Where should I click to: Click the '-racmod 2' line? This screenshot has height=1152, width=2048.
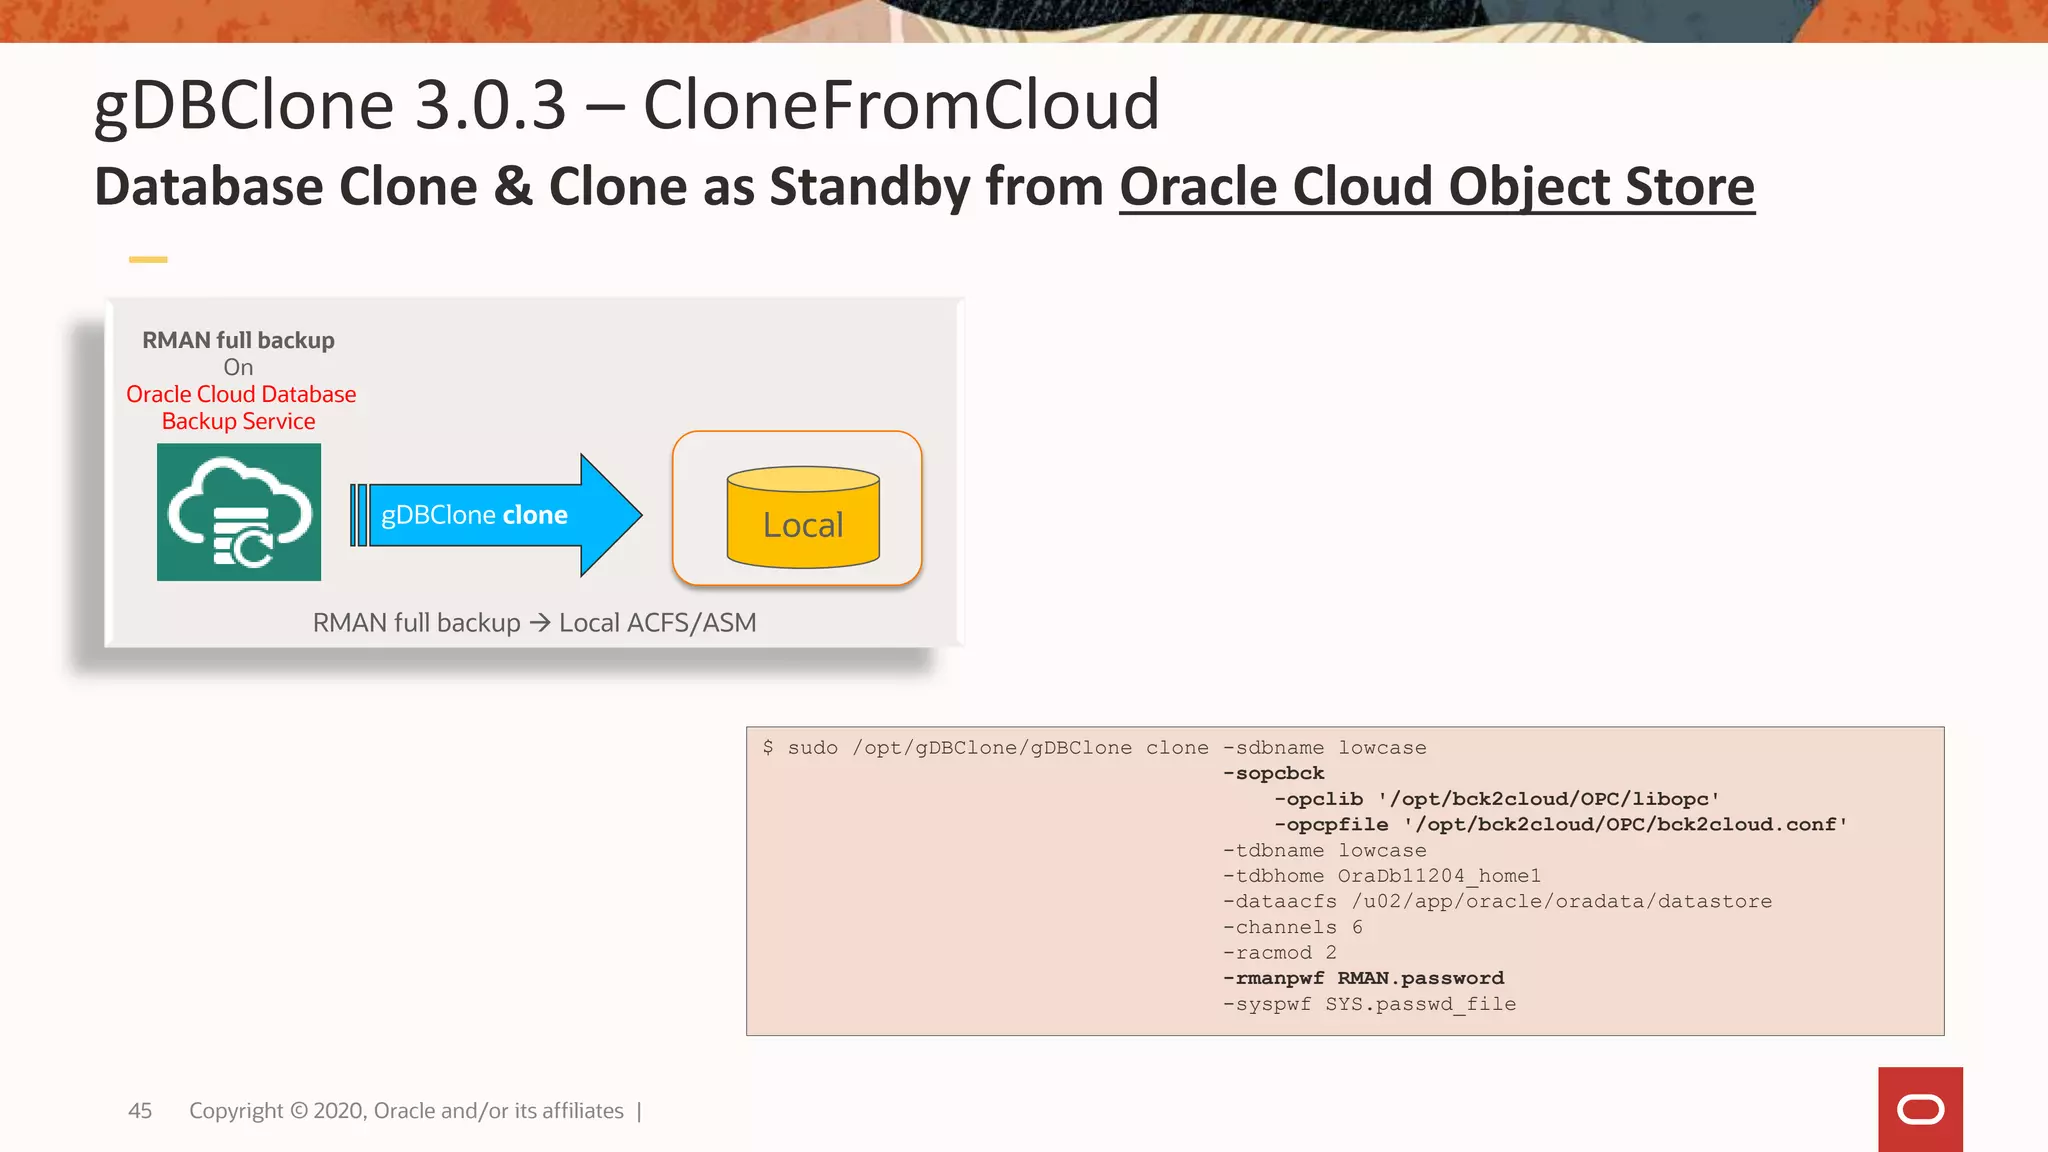click(1280, 952)
